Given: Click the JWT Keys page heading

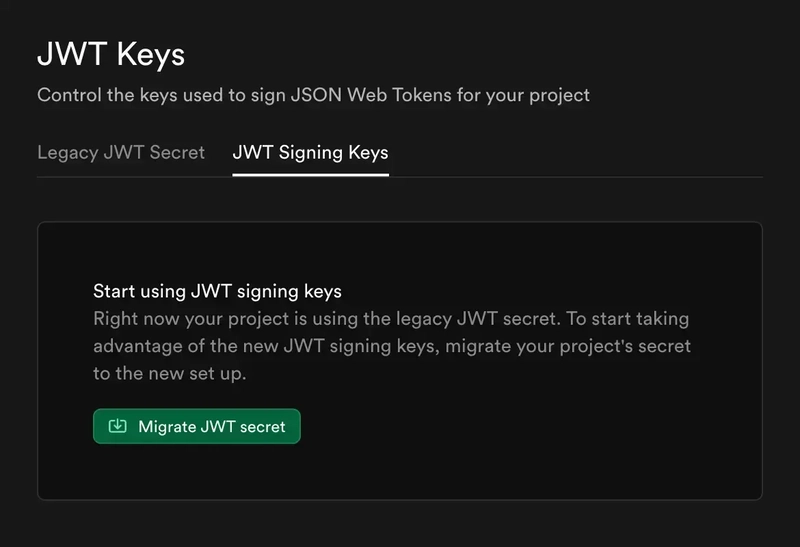Looking at the screenshot, I should pos(111,54).
